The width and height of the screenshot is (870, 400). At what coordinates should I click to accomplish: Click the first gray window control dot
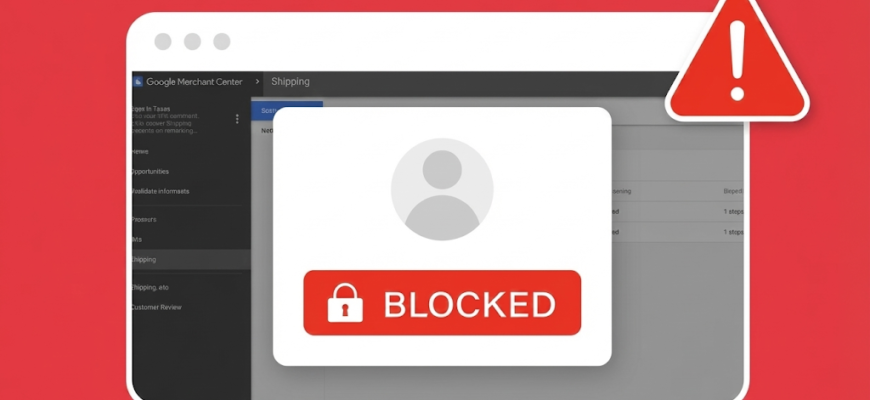pyautogui.click(x=163, y=42)
